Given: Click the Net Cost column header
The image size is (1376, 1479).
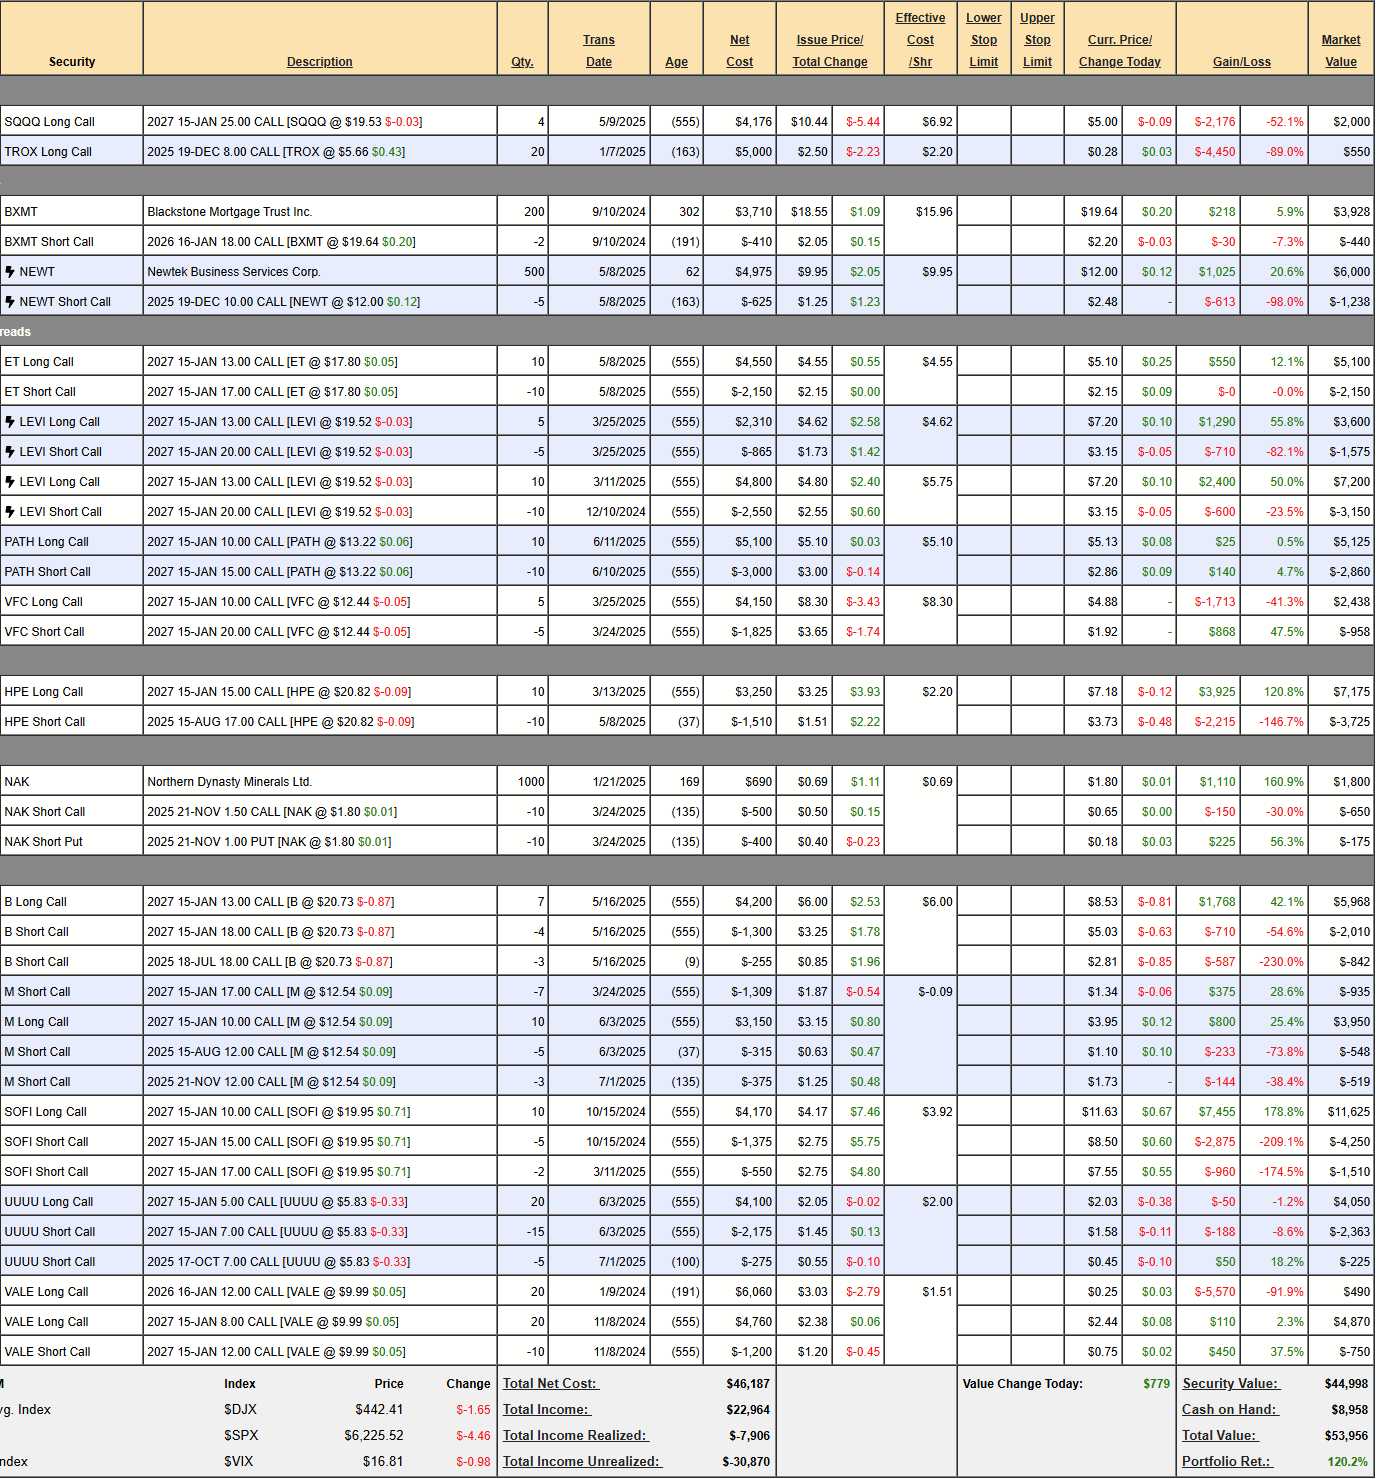Looking at the screenshot, I should [739, 51].
